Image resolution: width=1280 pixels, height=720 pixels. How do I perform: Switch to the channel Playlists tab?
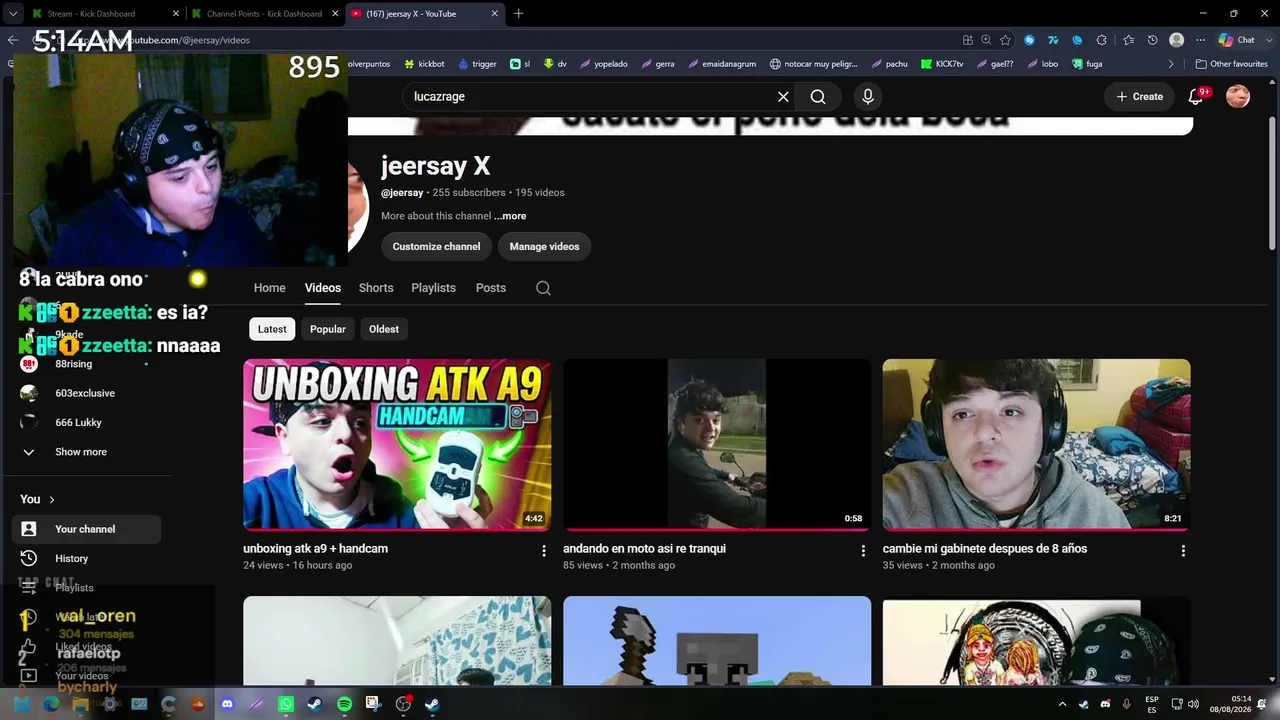click(433, 288)
